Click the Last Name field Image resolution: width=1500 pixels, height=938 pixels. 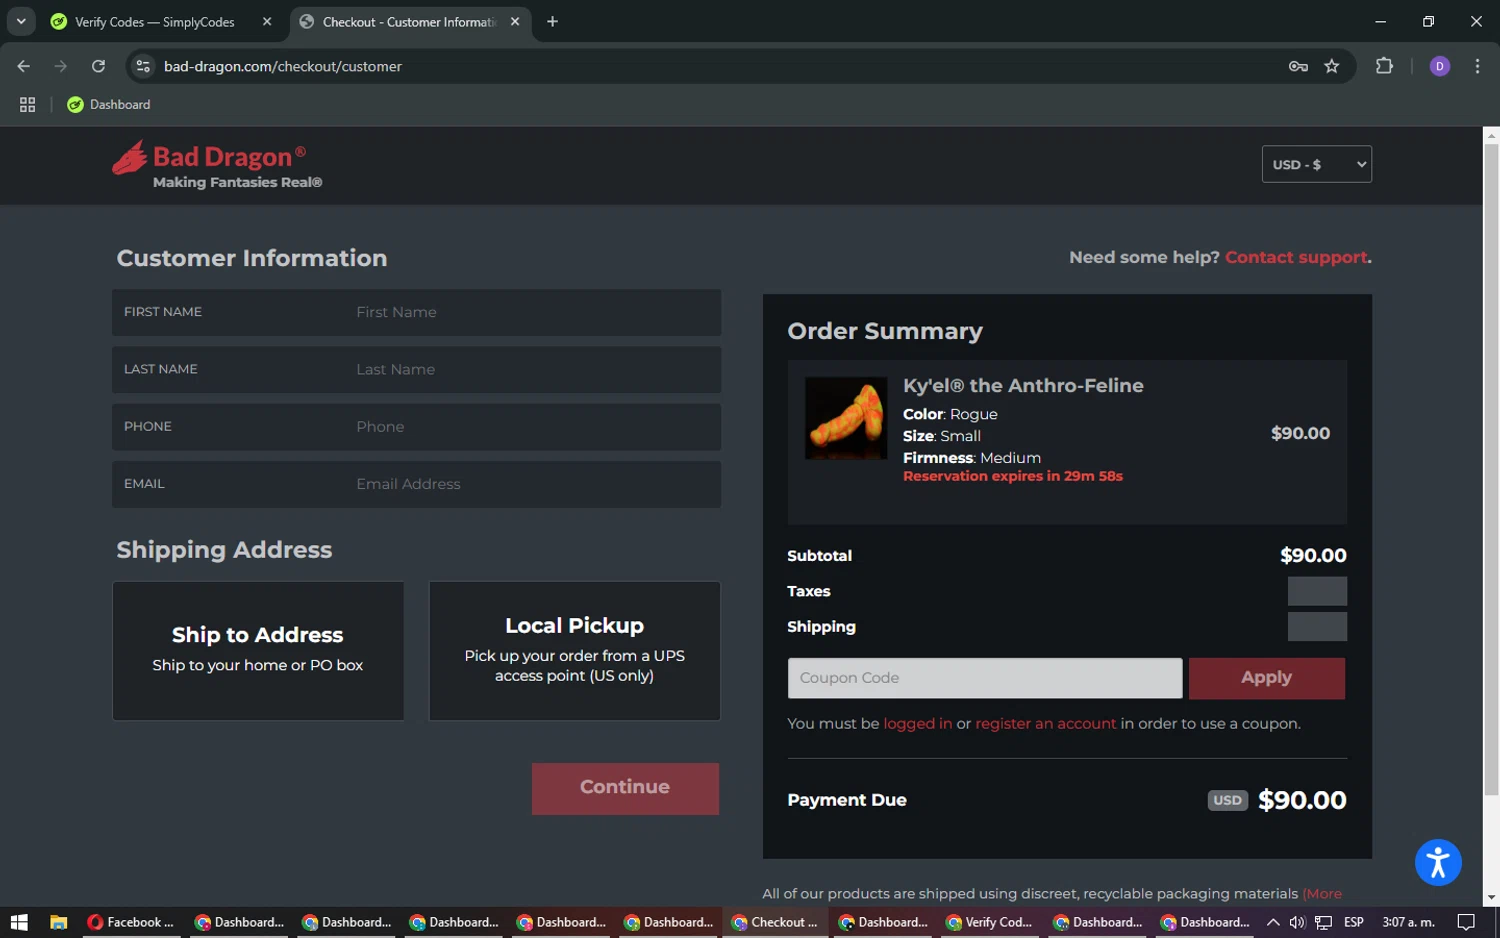click(x=416, y=369)
